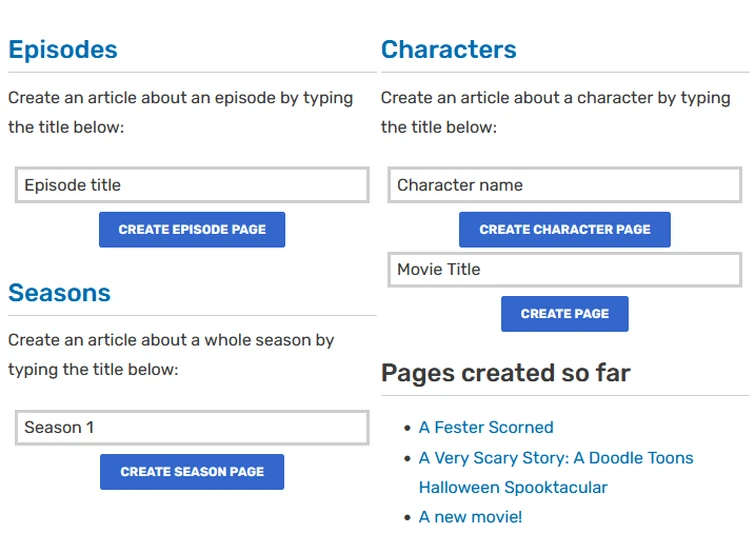Click the Episode title input field
The width and height of the screenshot is (755, 533).
(192, 185)
